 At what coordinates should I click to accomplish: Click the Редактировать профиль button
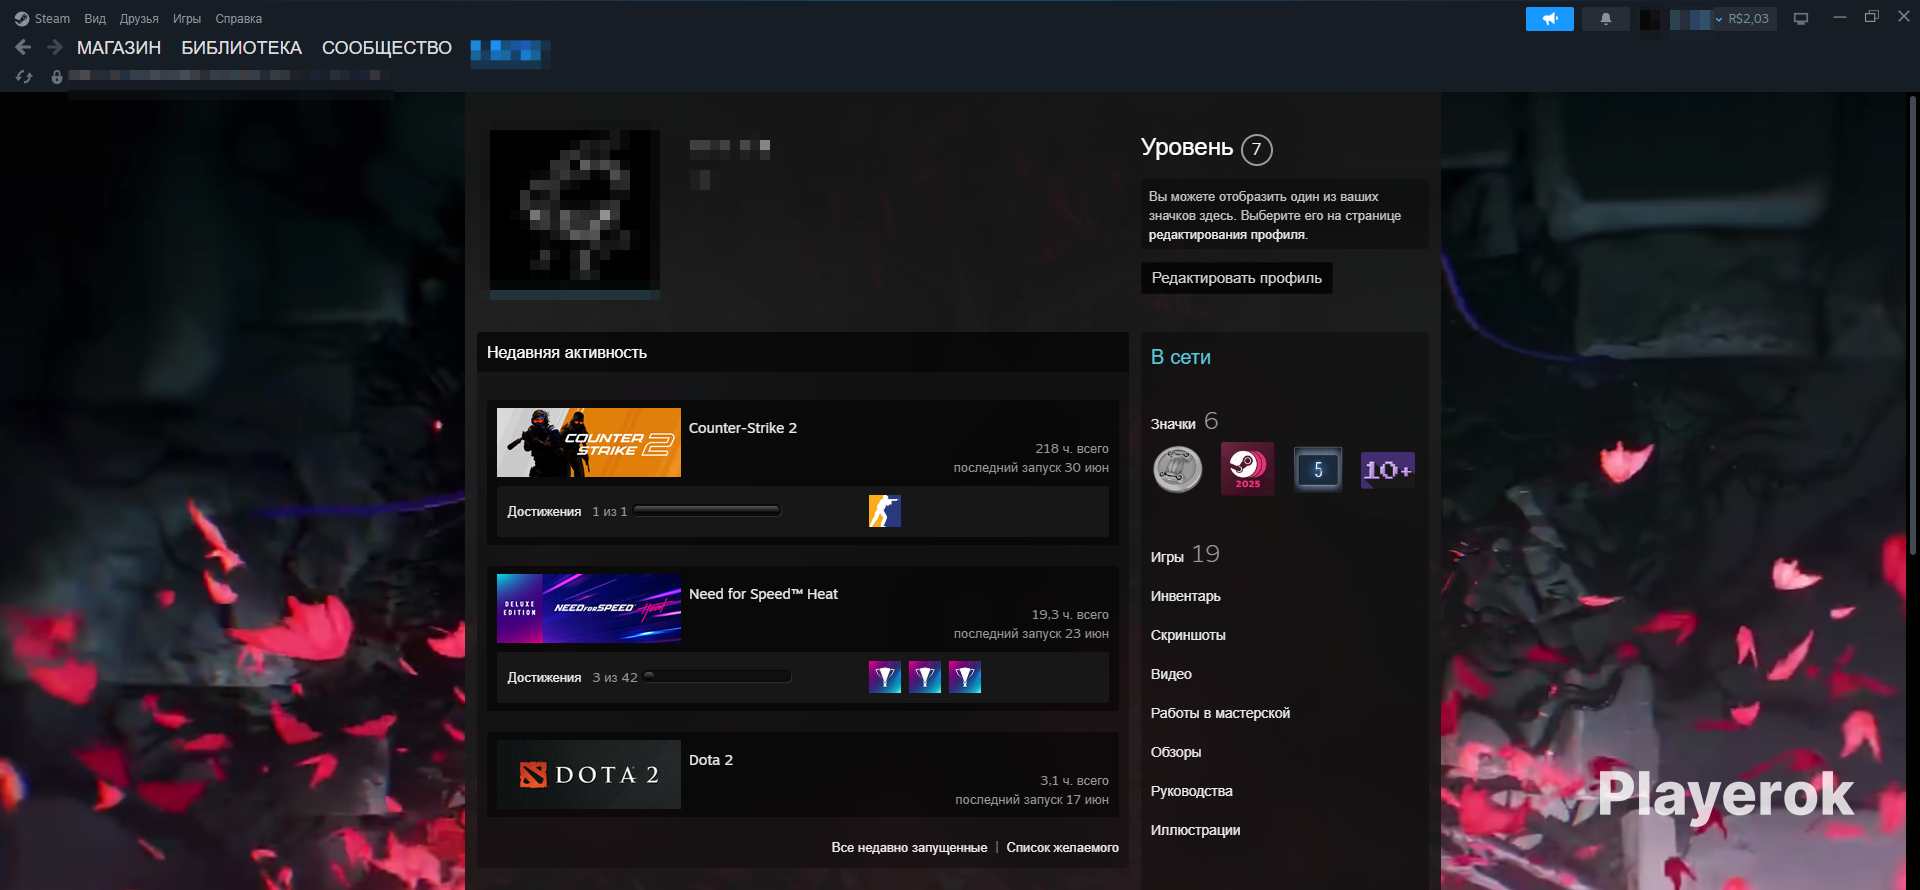tap(1237, 278)
